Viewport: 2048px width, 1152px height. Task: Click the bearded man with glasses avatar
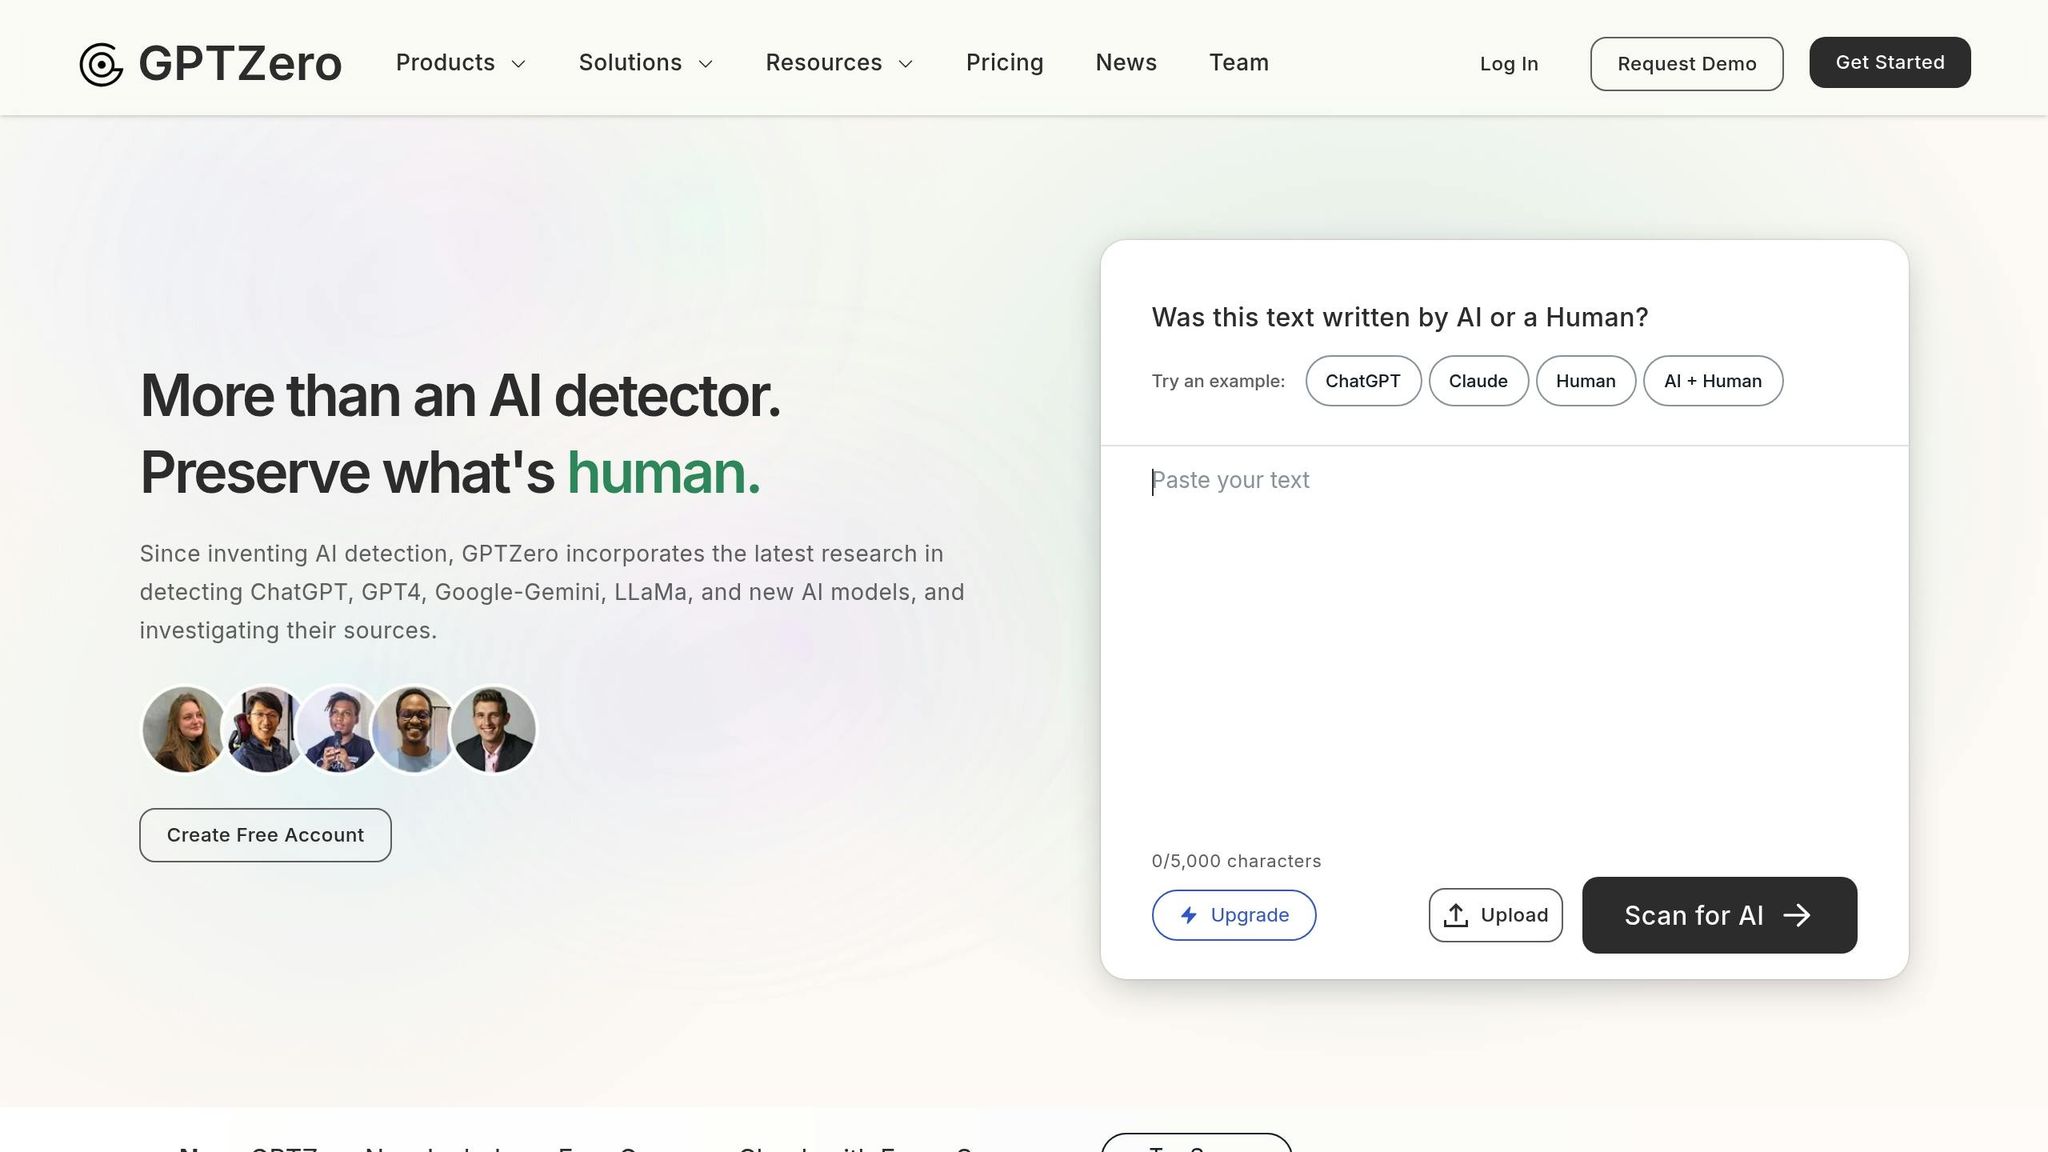[413, 729]
